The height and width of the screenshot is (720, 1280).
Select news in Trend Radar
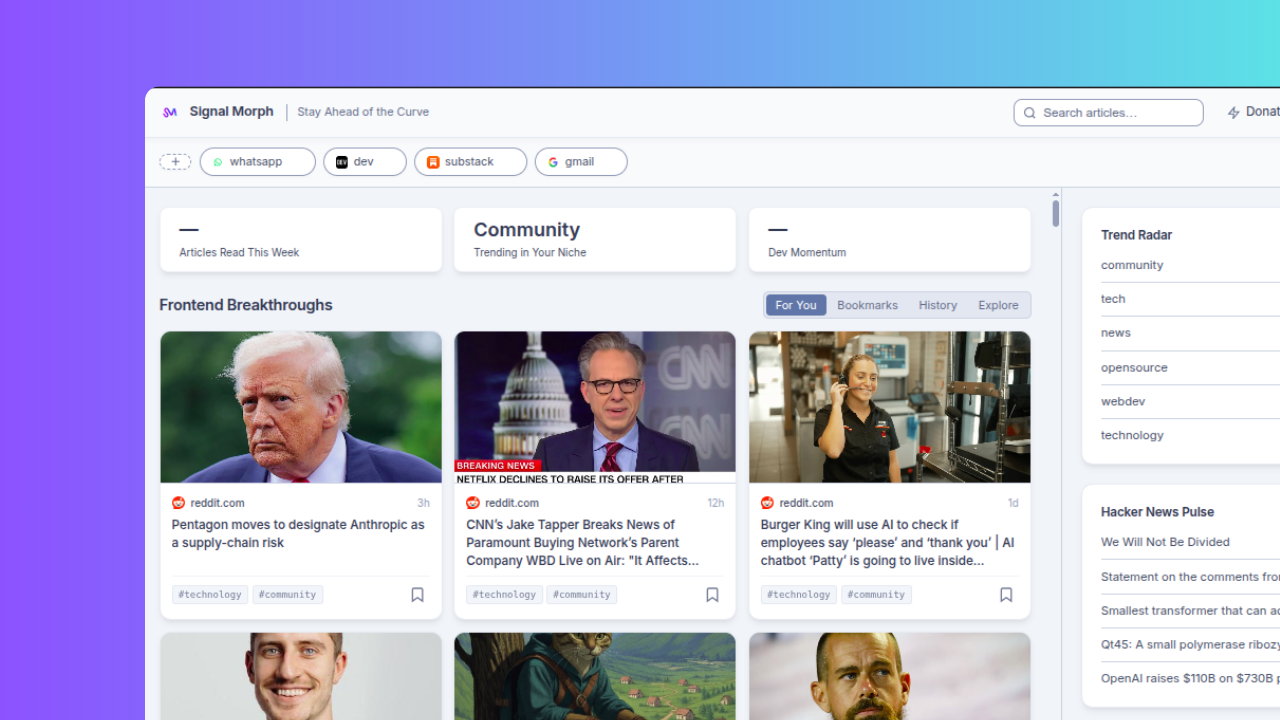pos(1116,333)
